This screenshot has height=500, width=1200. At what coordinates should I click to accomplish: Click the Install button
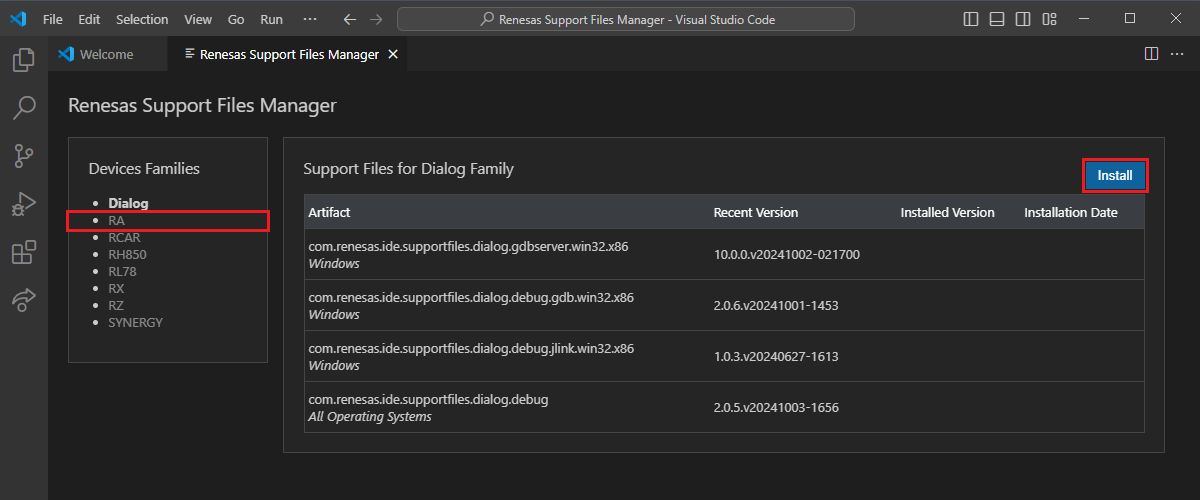[x=1115, y=176]
